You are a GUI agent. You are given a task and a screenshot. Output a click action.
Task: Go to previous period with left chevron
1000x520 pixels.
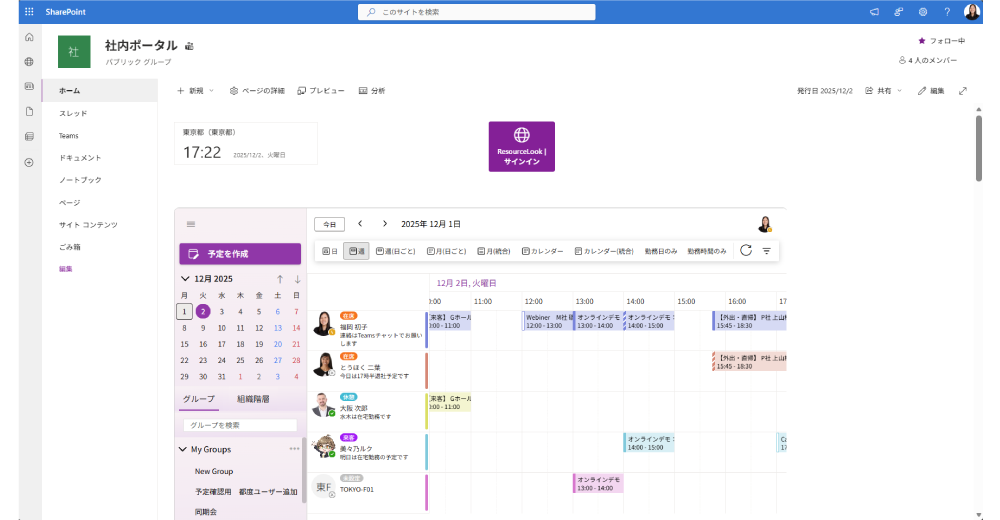pyautogui.click(x=360, y=224)
